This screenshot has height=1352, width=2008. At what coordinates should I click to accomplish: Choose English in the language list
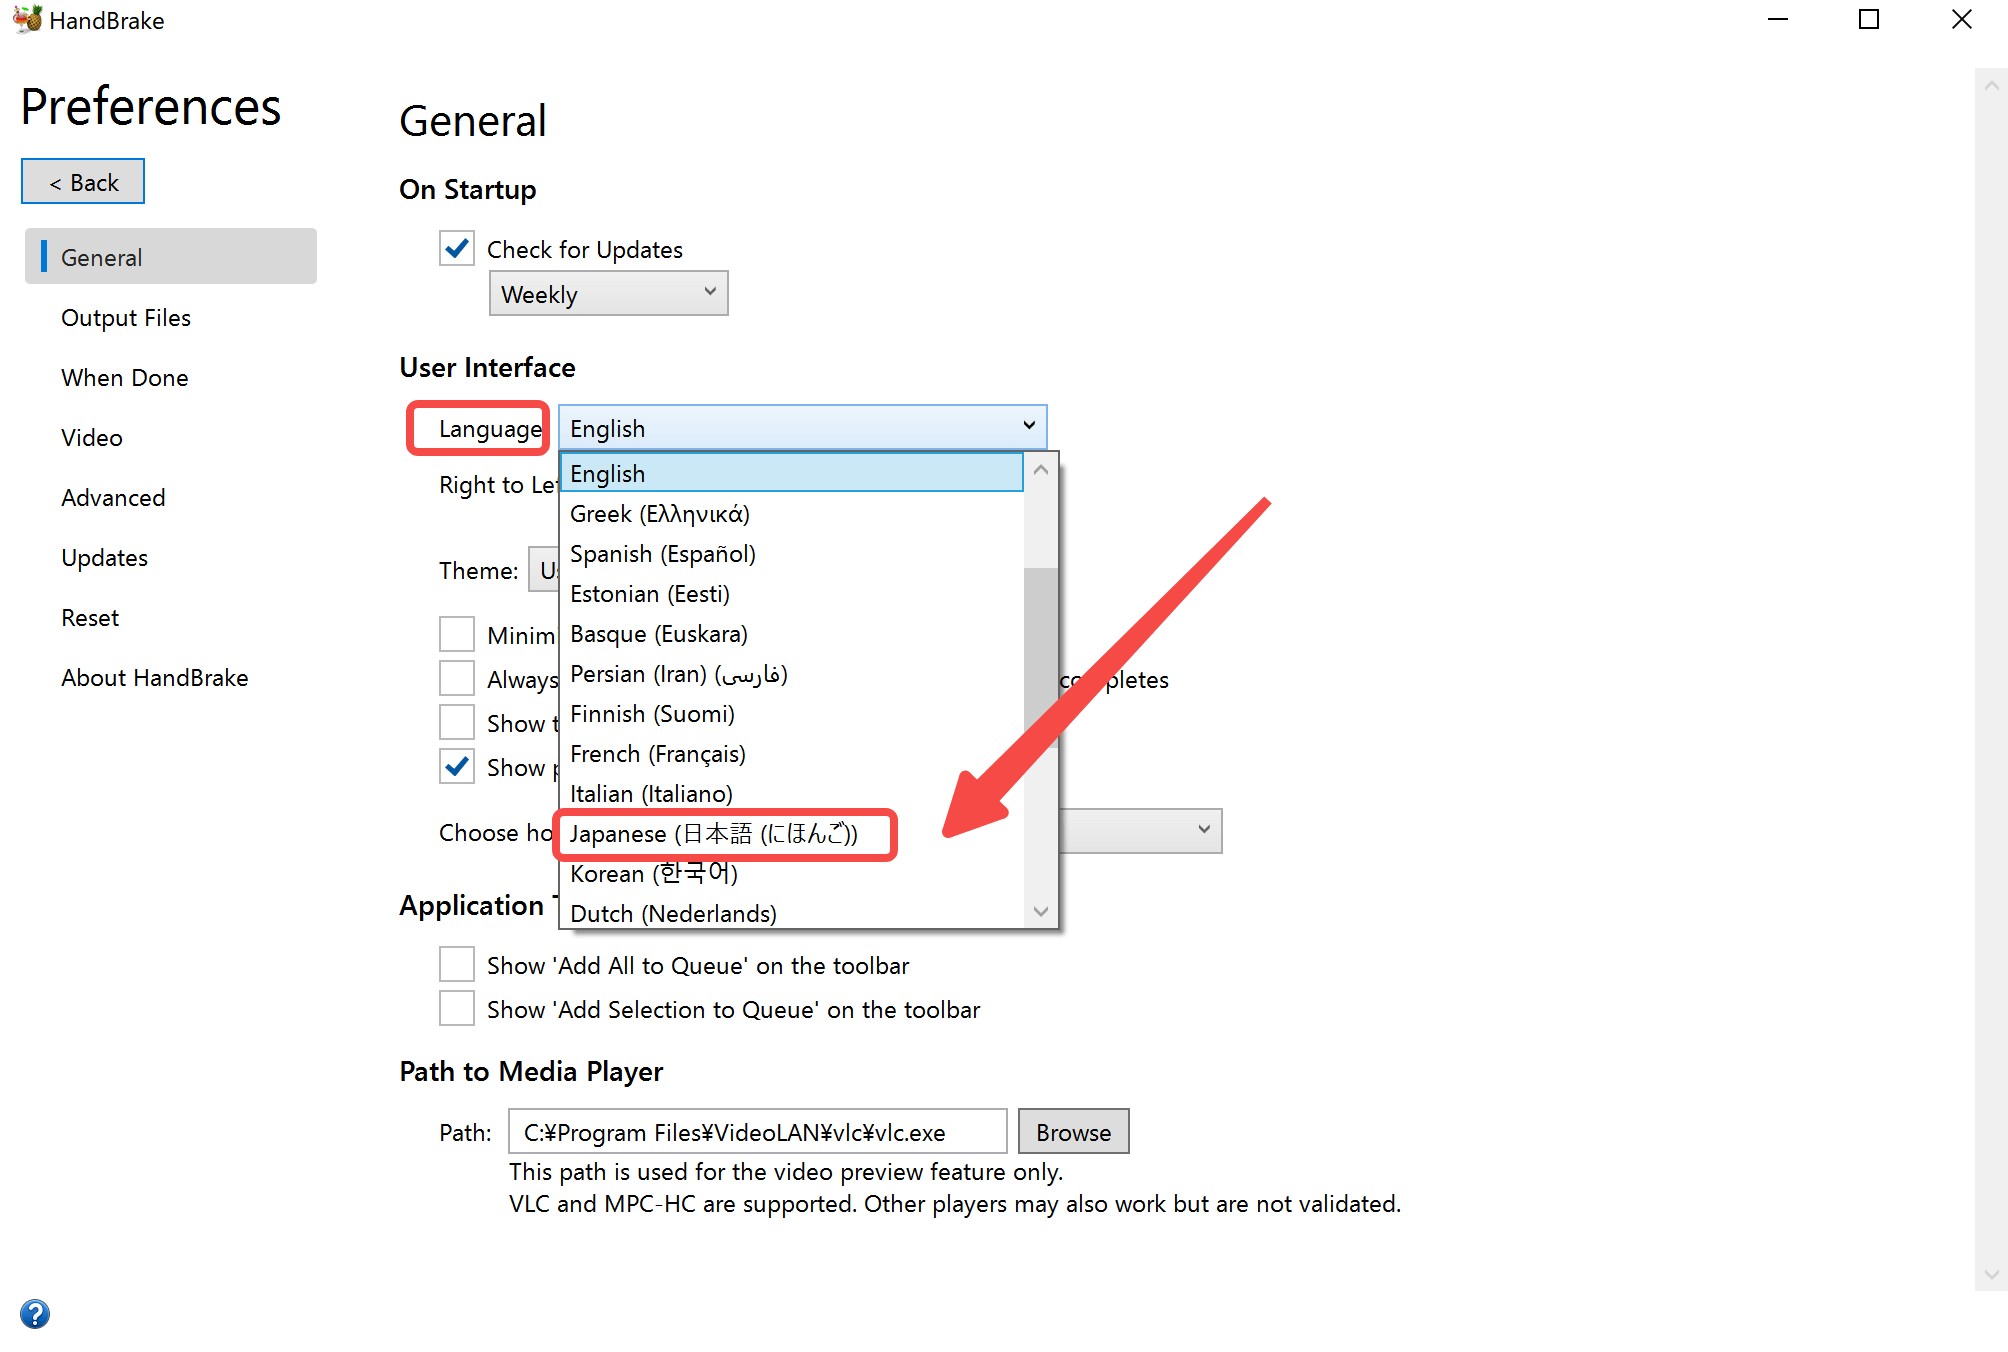791,473
